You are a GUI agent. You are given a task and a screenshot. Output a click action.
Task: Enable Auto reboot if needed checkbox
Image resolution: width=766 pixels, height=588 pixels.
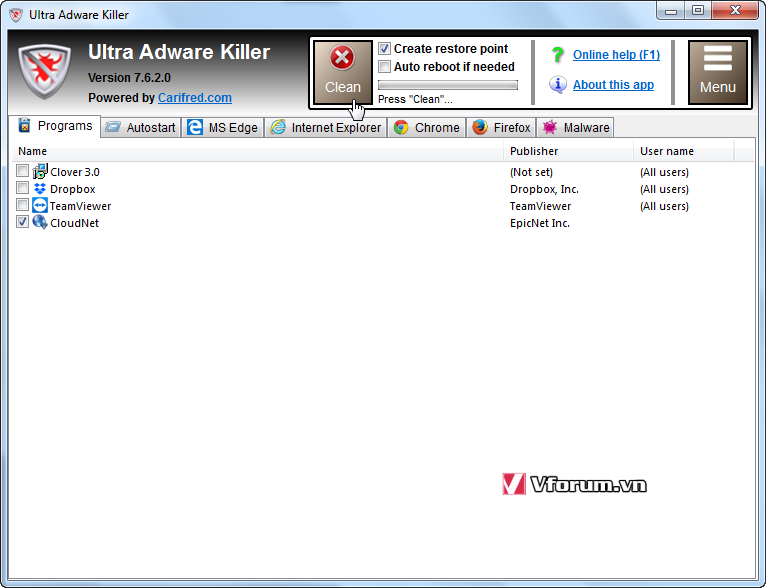[385, 67]
